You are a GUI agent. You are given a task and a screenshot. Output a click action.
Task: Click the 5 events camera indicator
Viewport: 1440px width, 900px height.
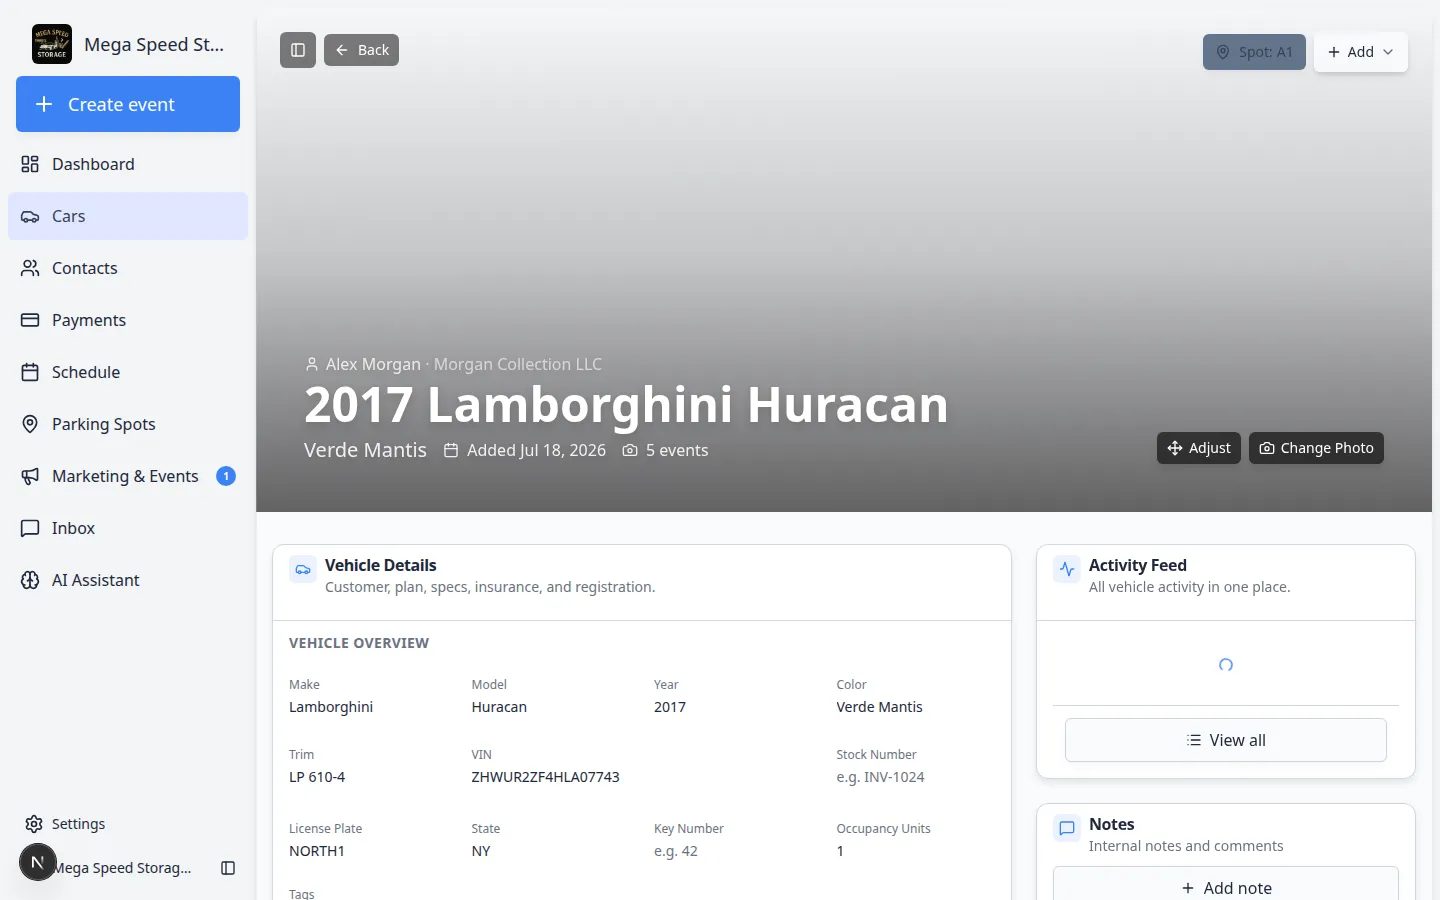point(665,450)
